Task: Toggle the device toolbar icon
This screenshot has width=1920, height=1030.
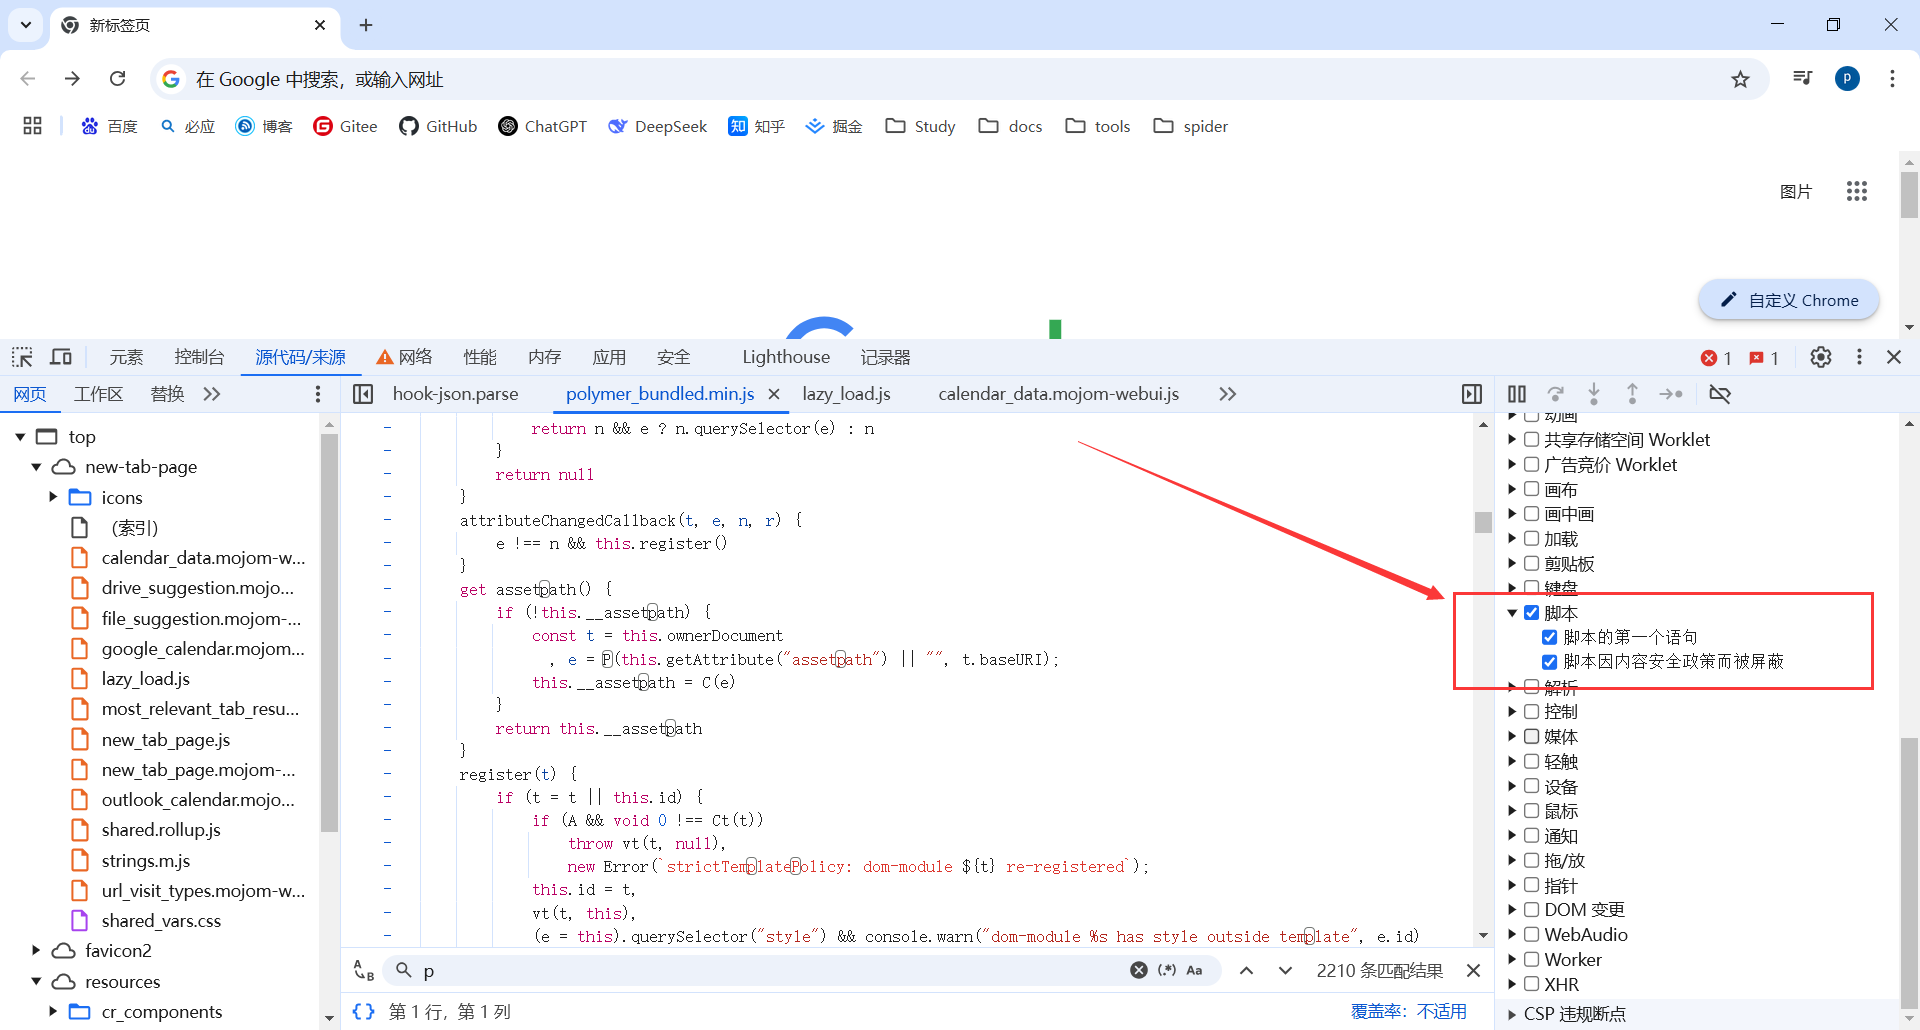Action: [x=61, y=357]
